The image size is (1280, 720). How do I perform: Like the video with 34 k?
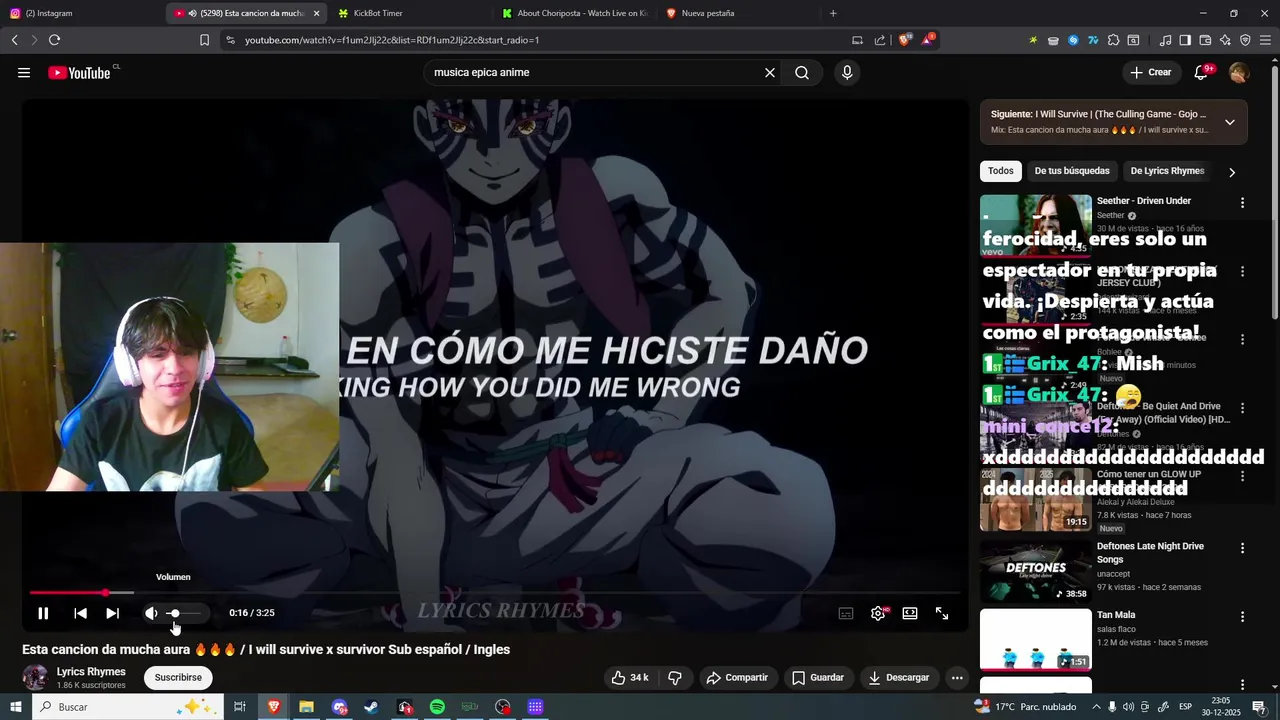click(x=630, y=678)
